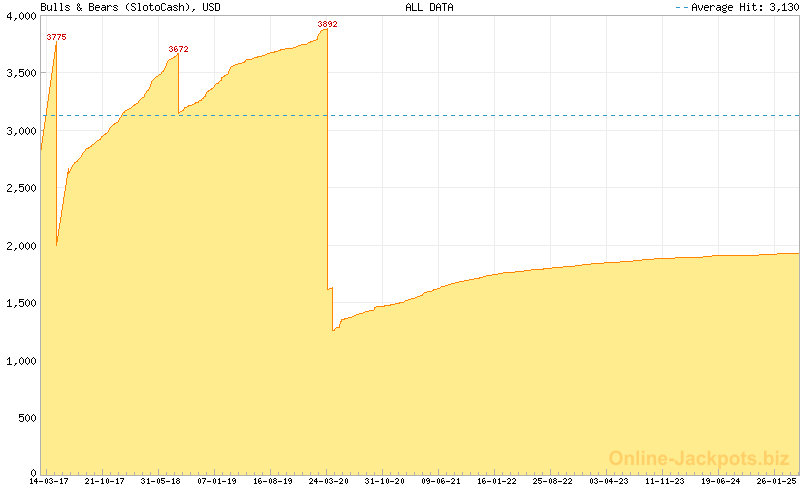Click the 11-11-23 x-axis date
Viewport: 800px width, 490px height.
[x=665, y=481]
